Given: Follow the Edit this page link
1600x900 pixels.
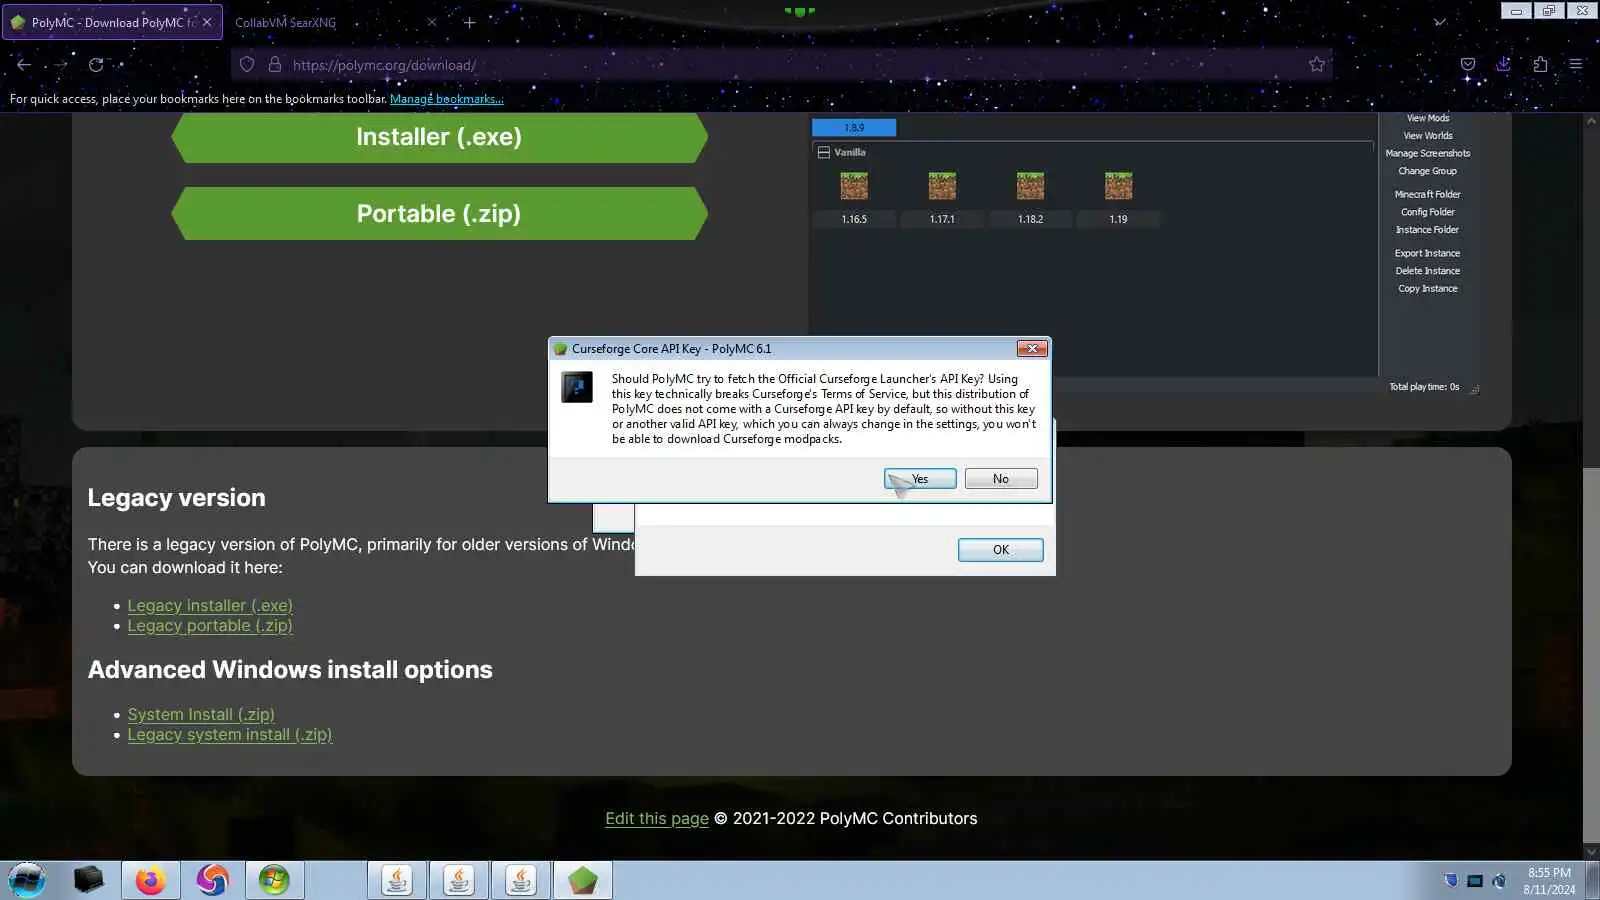Looking at the screenshot, I should [x=657, y=818].
